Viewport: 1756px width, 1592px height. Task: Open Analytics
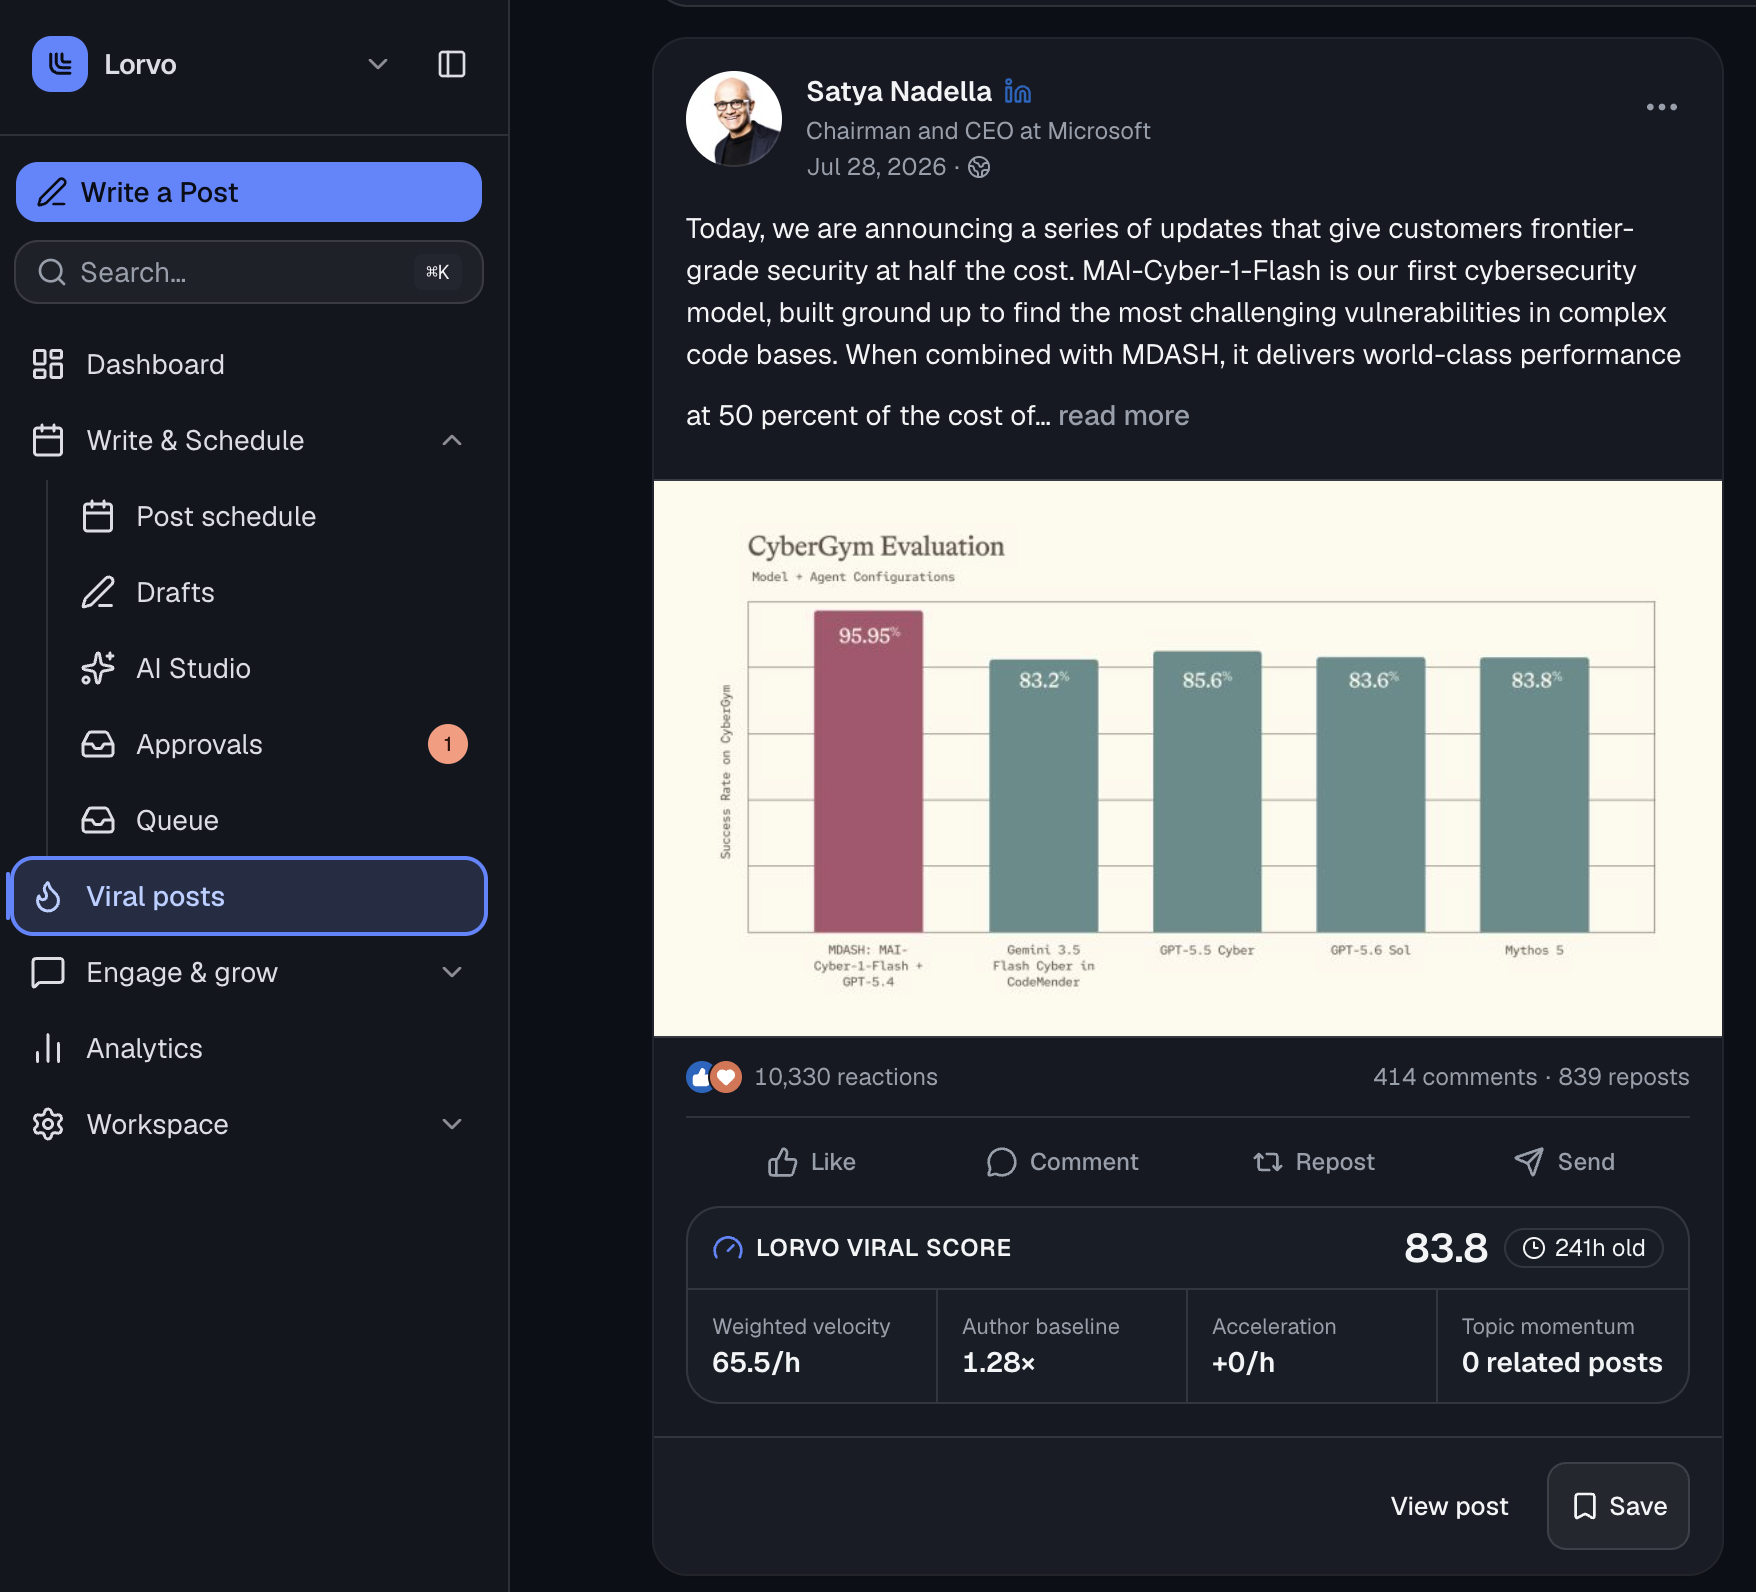tap(249, 1048)
